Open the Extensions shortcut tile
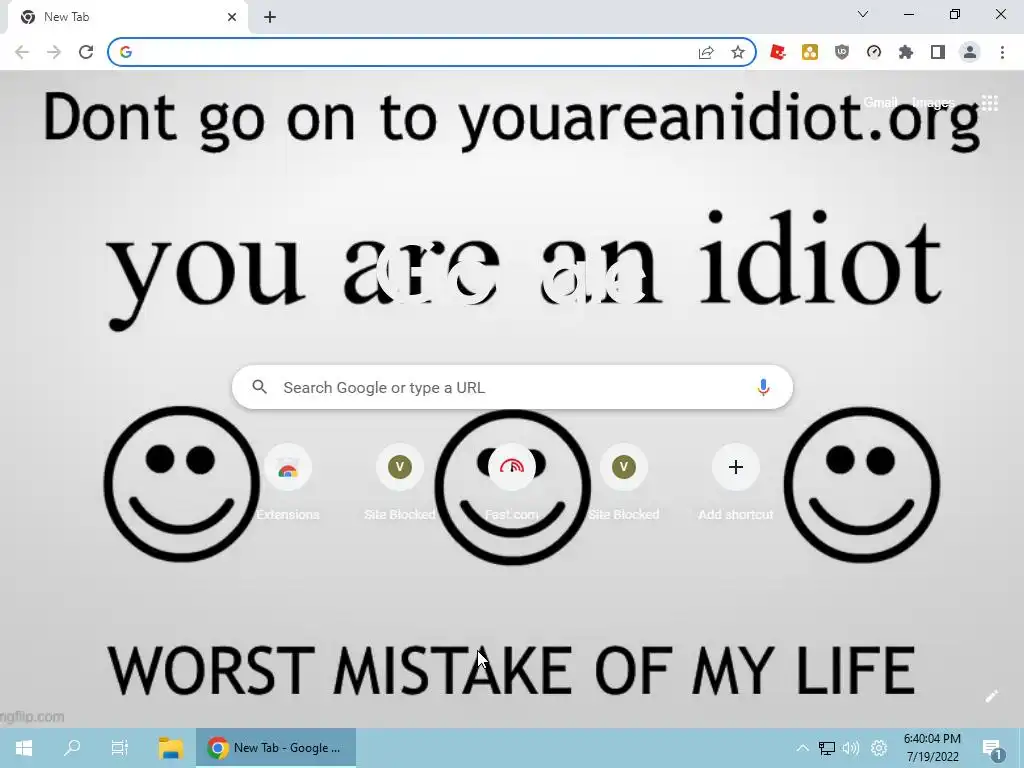Screen dimensions: 1024x768 coord(288,482)
